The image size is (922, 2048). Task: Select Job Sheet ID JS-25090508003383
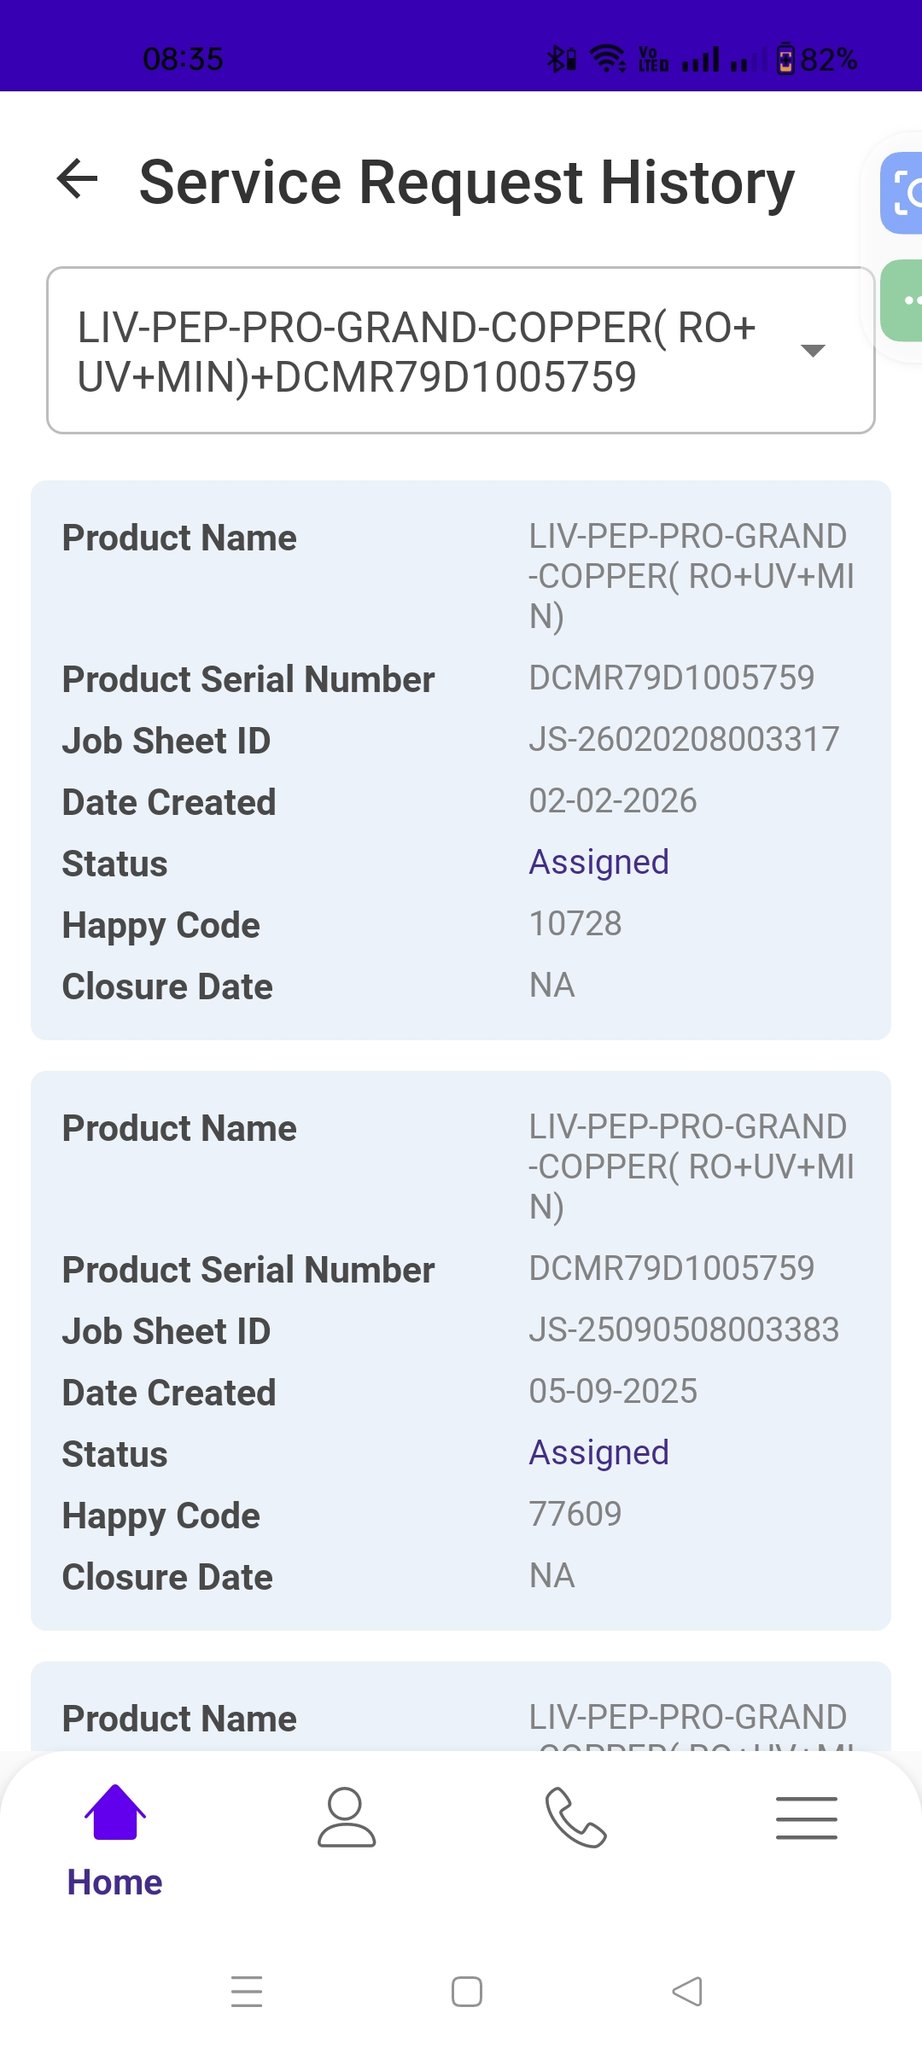(x=683, y=1330)
